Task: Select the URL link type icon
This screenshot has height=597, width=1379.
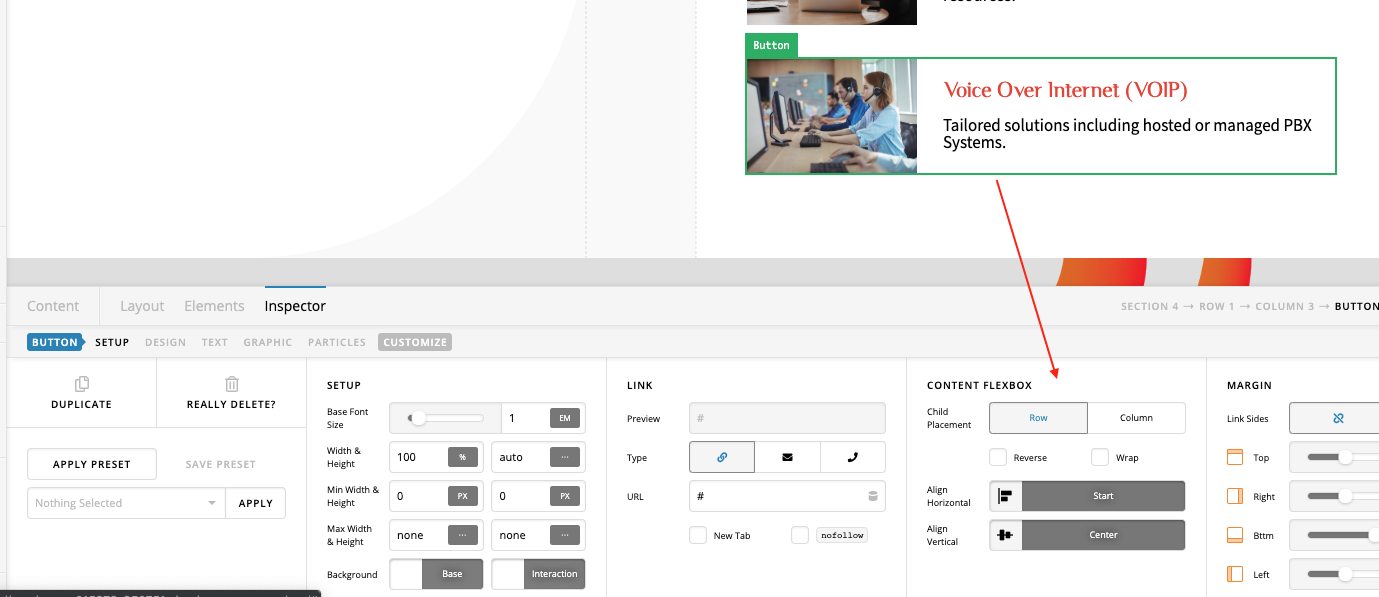Action: point(722,457)
